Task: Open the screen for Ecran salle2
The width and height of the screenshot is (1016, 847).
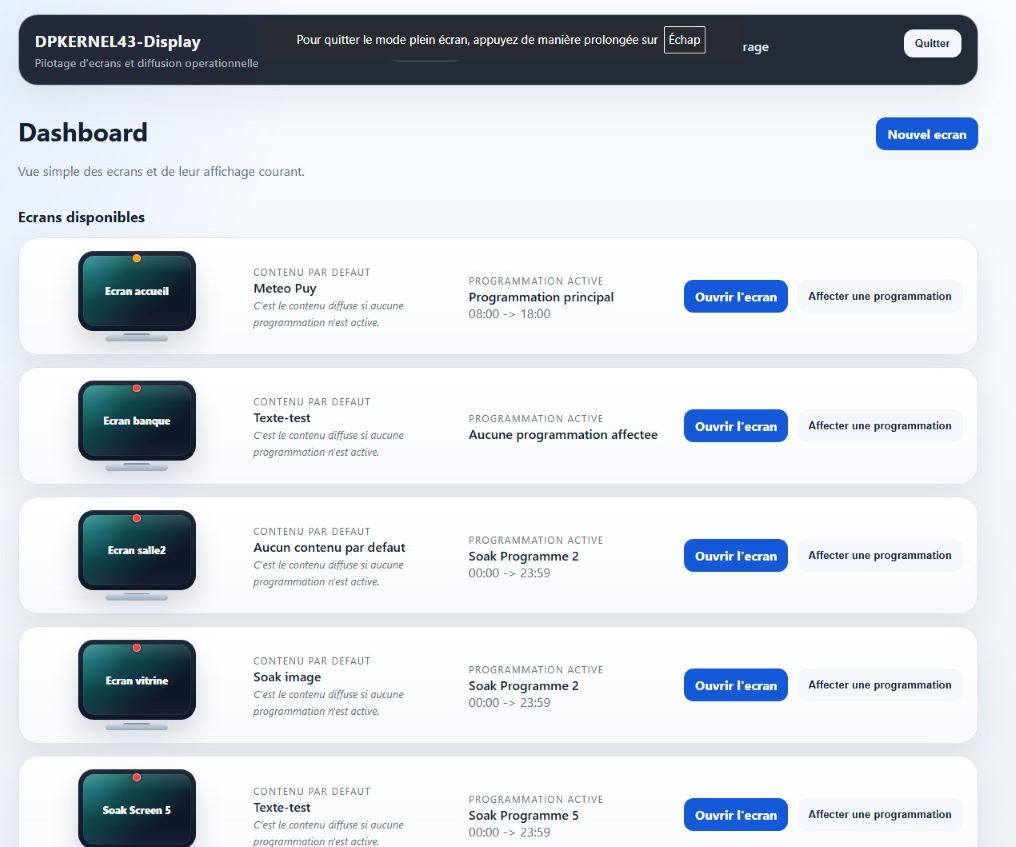Action: pyautogui.click(x=736, y=556)
